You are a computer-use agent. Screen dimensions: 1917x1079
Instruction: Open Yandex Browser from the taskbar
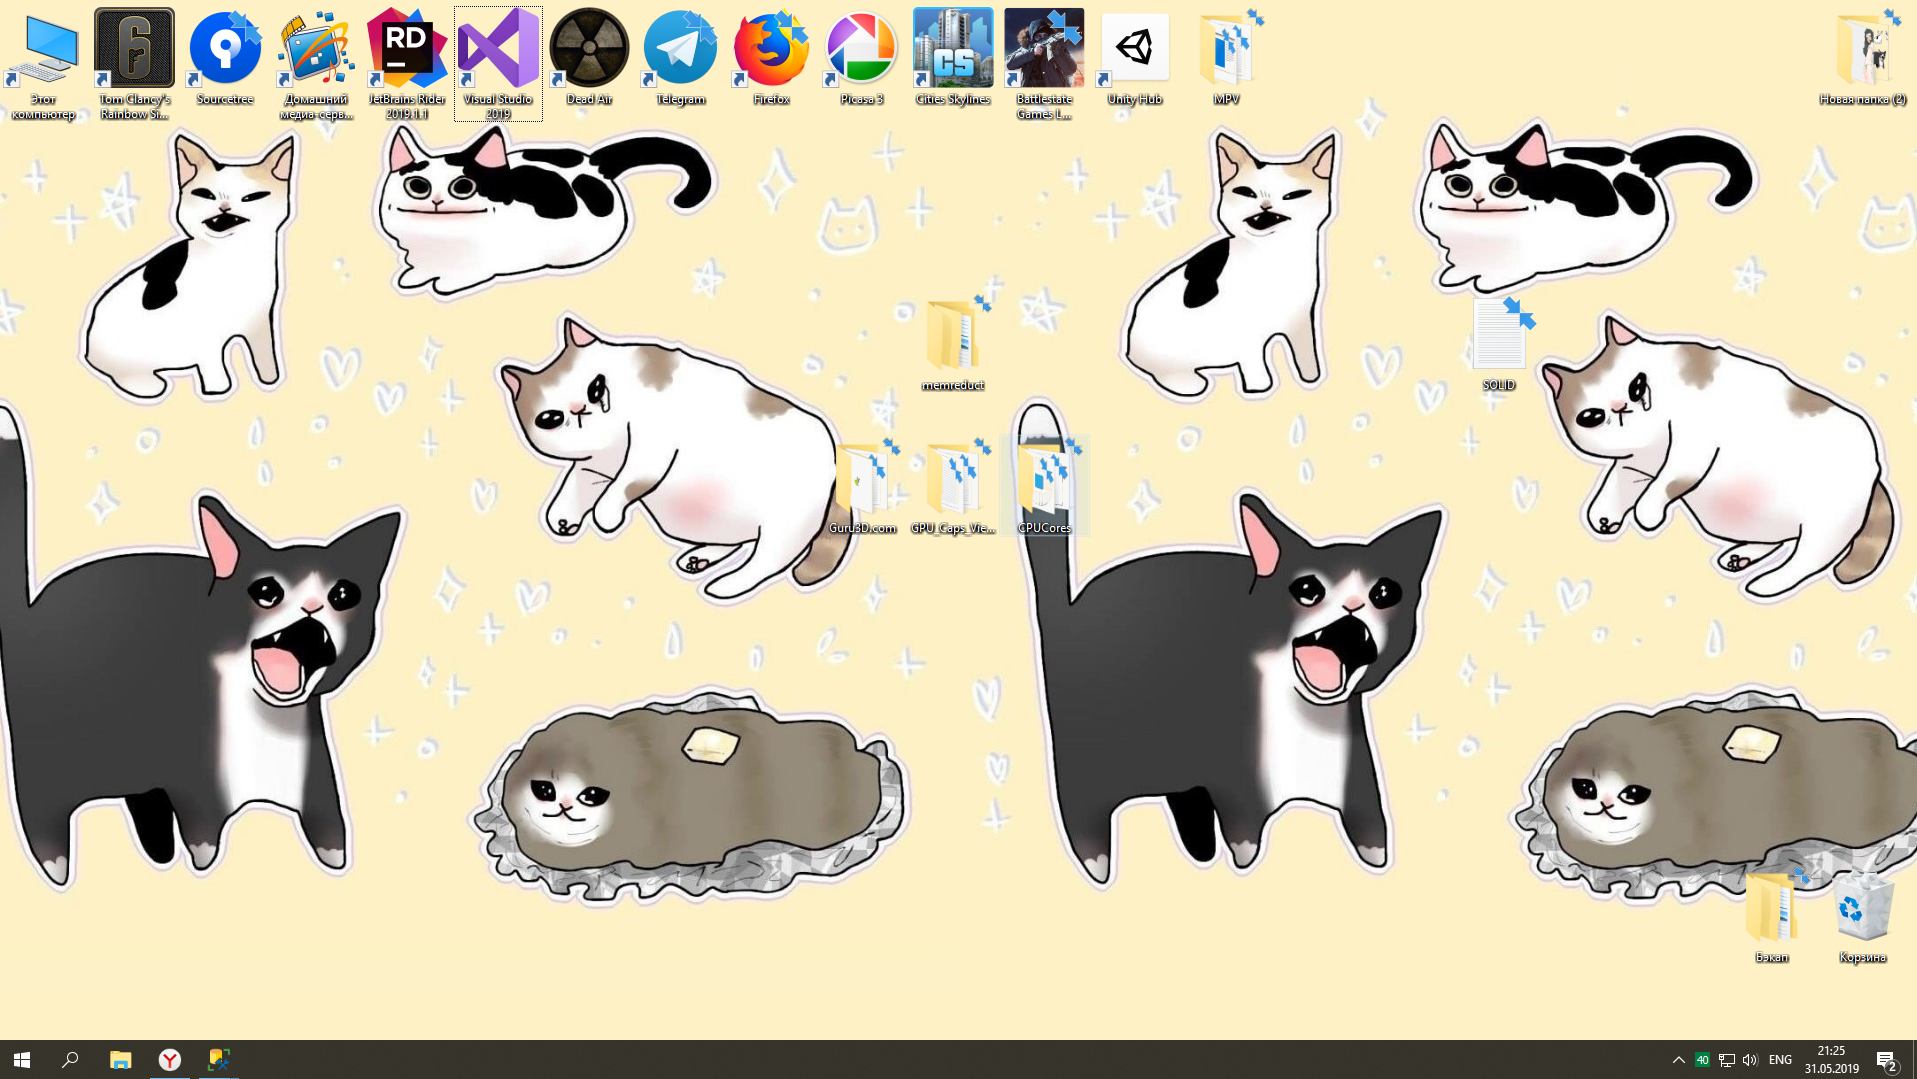click(x=170, y=1059)
